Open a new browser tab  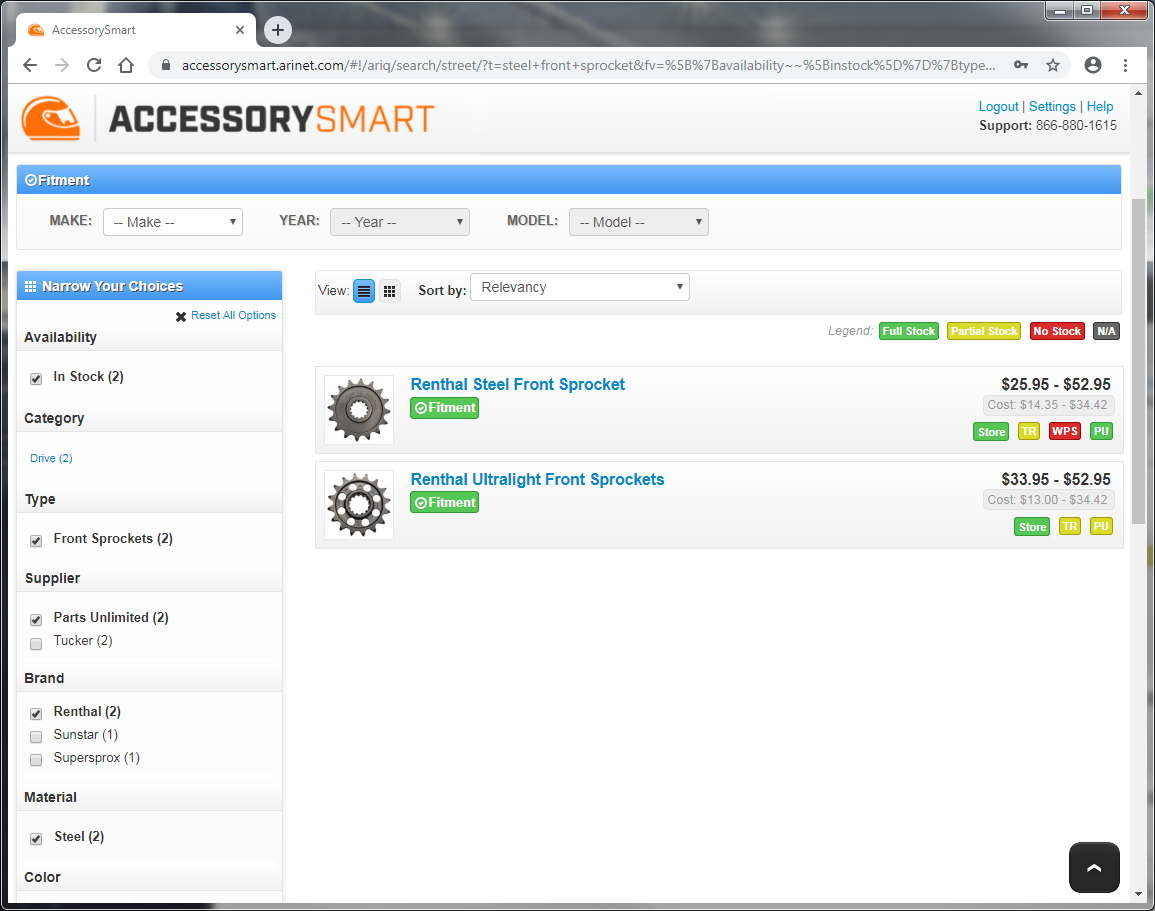(278, 30)
